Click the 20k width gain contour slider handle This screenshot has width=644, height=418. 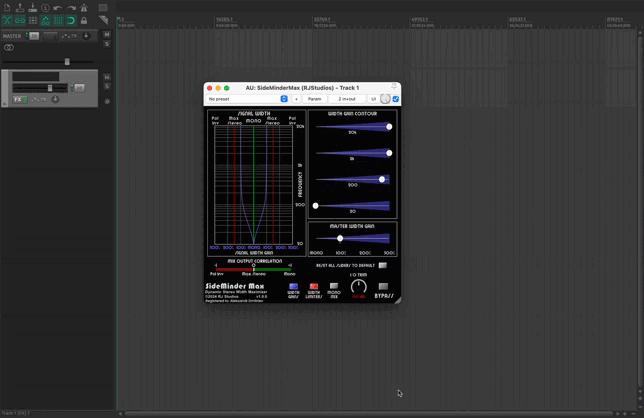389,127
